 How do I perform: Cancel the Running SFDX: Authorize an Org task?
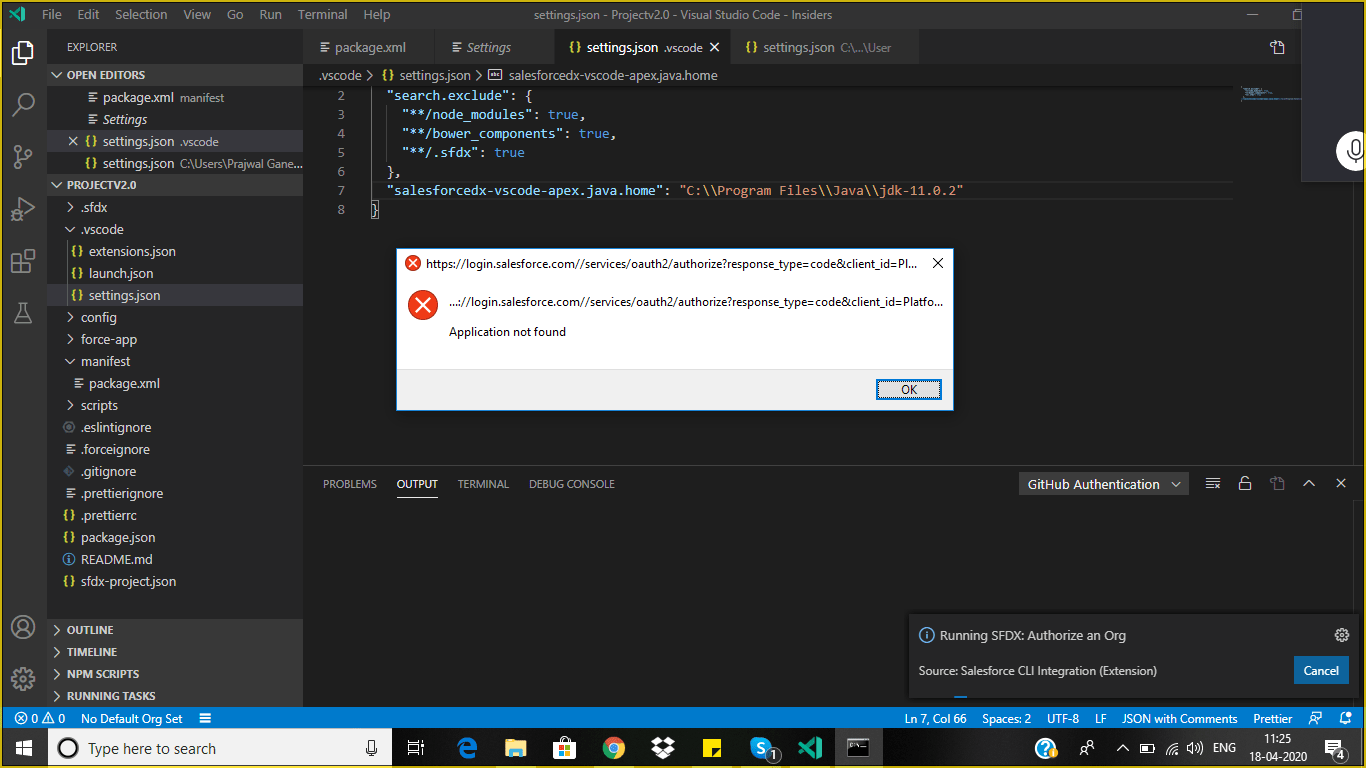(1321, 670)
